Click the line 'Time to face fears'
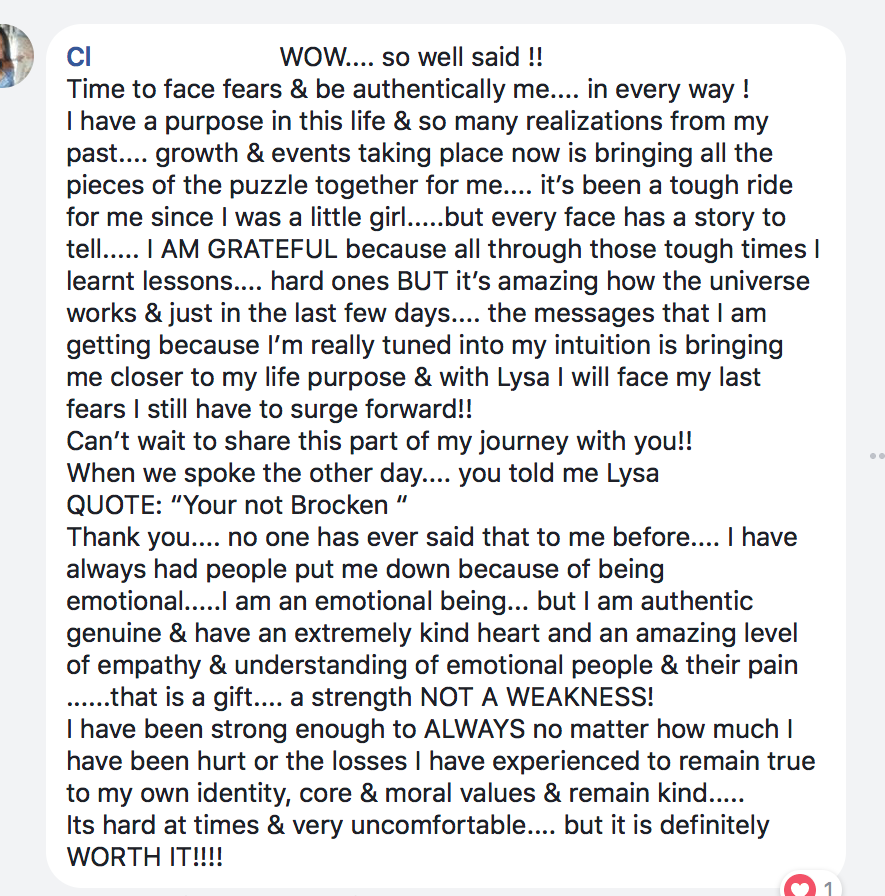The image size is (885, 896). pyautogui.click(x=174, y=89)
